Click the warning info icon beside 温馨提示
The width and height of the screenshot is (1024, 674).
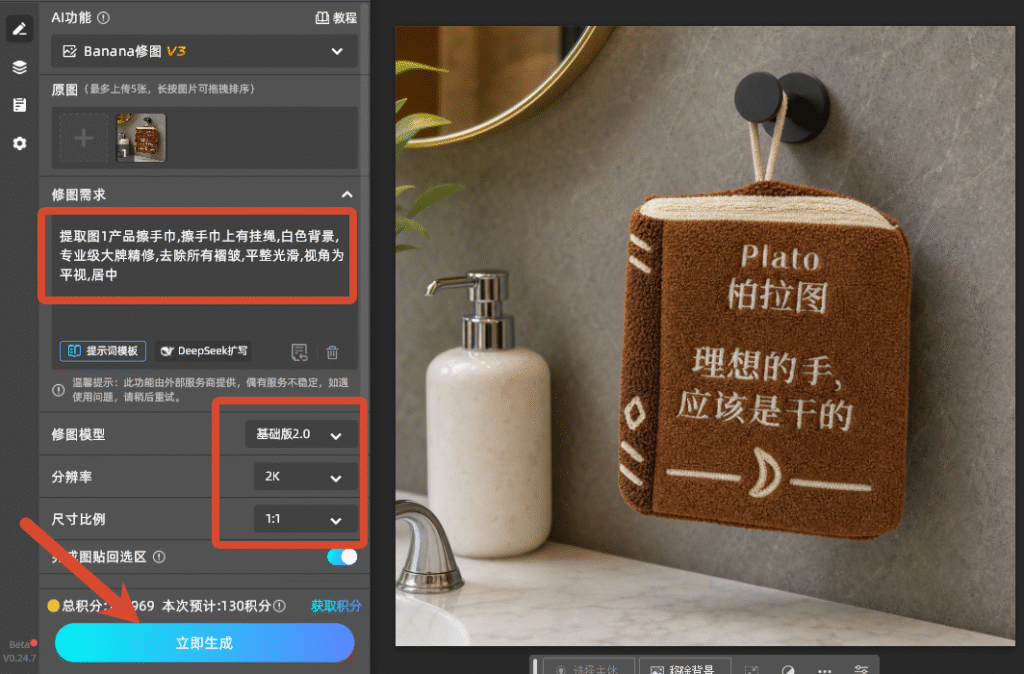click(x=58, y=390)
